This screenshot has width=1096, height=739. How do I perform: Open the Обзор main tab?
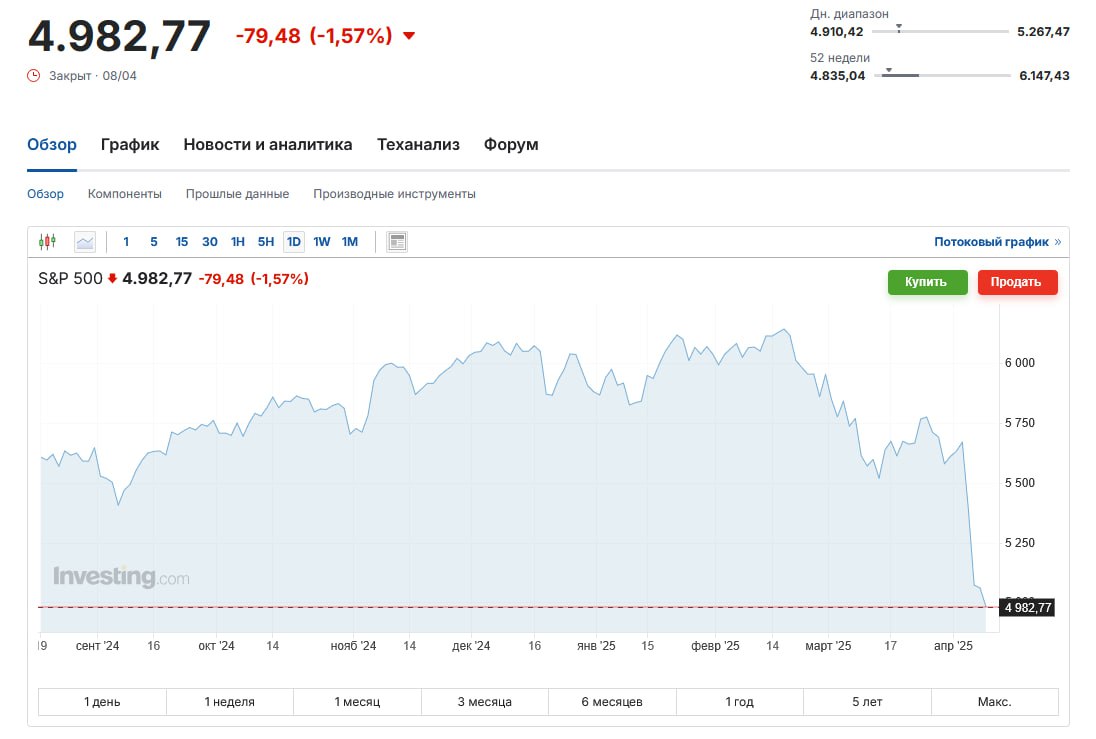point(52,145)
